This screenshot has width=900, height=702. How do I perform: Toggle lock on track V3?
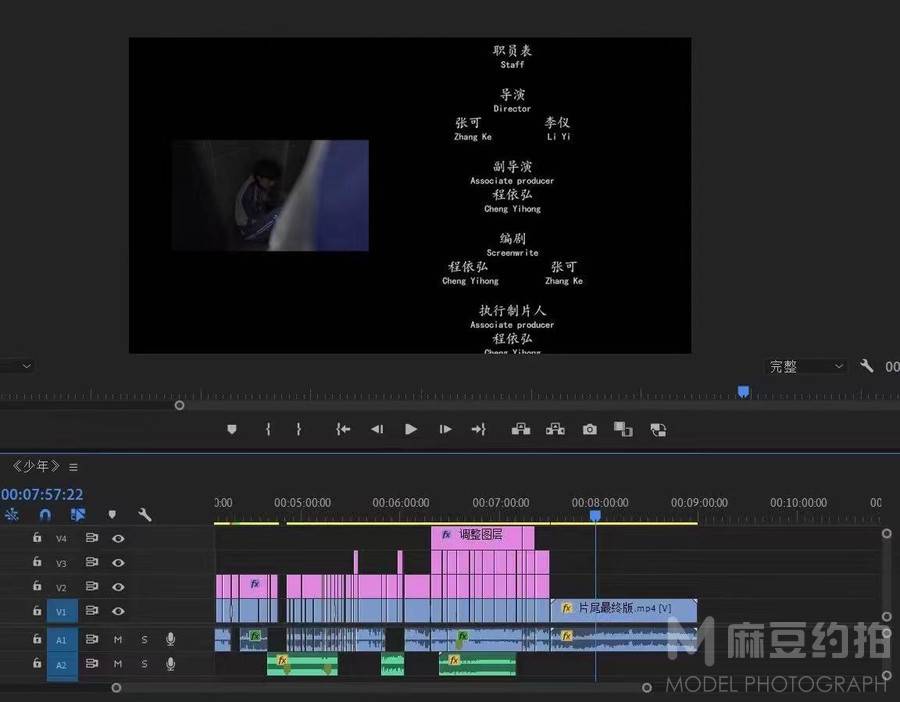coord(37,561)
